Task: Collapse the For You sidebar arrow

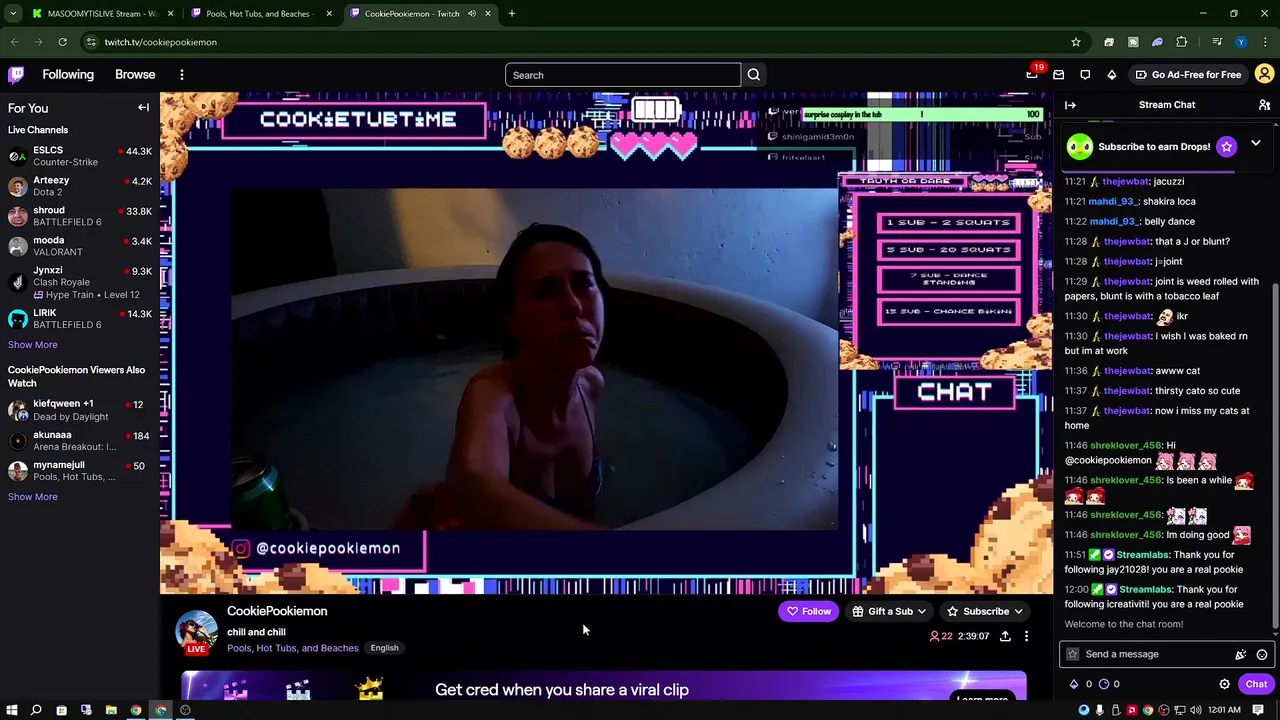Action: click(143, 108)
